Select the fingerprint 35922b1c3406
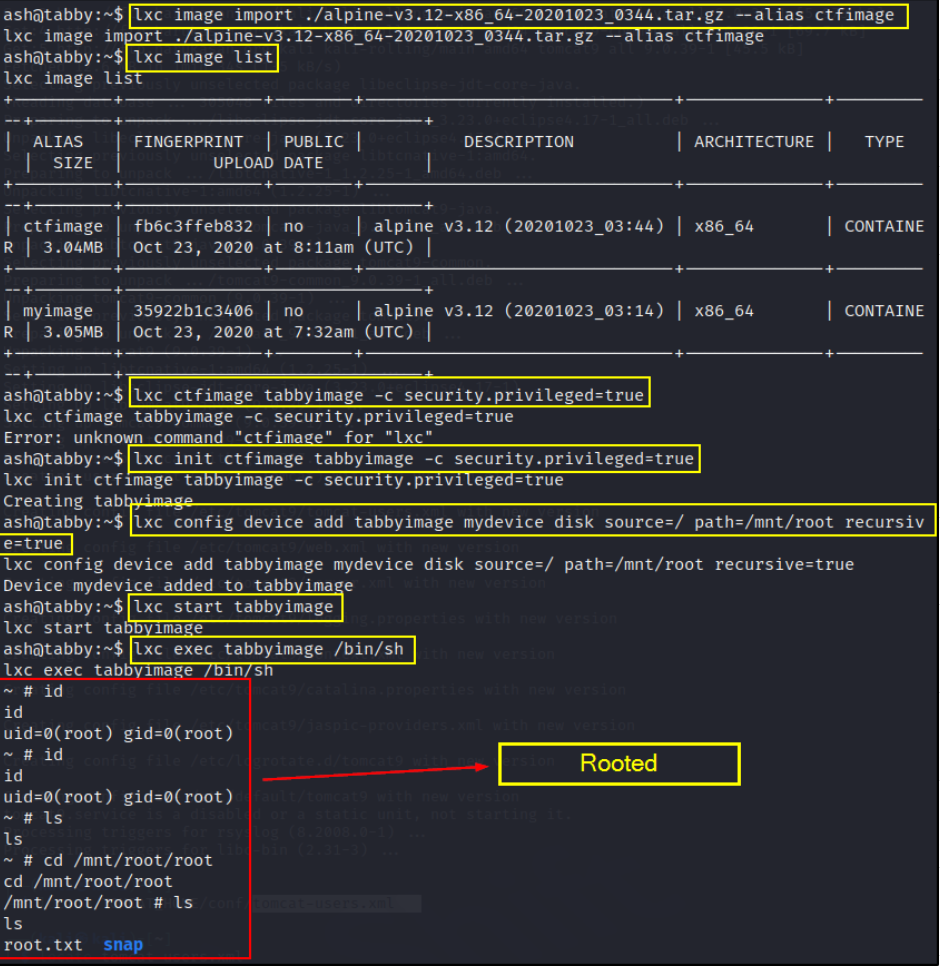This screenshot has width=940, height=966. 193,310
